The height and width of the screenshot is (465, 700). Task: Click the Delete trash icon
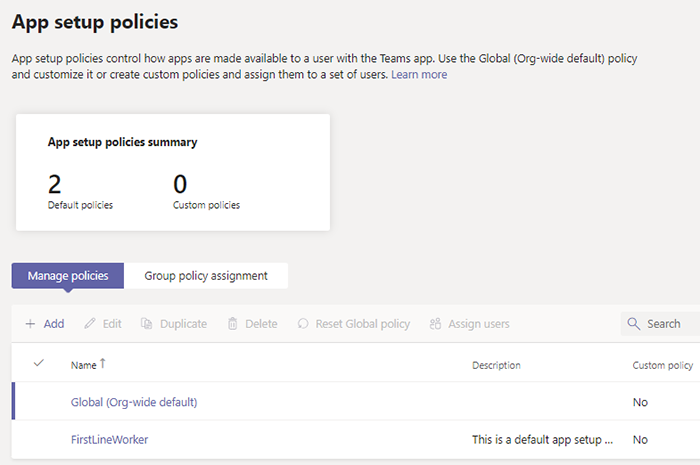coord(233,324)
